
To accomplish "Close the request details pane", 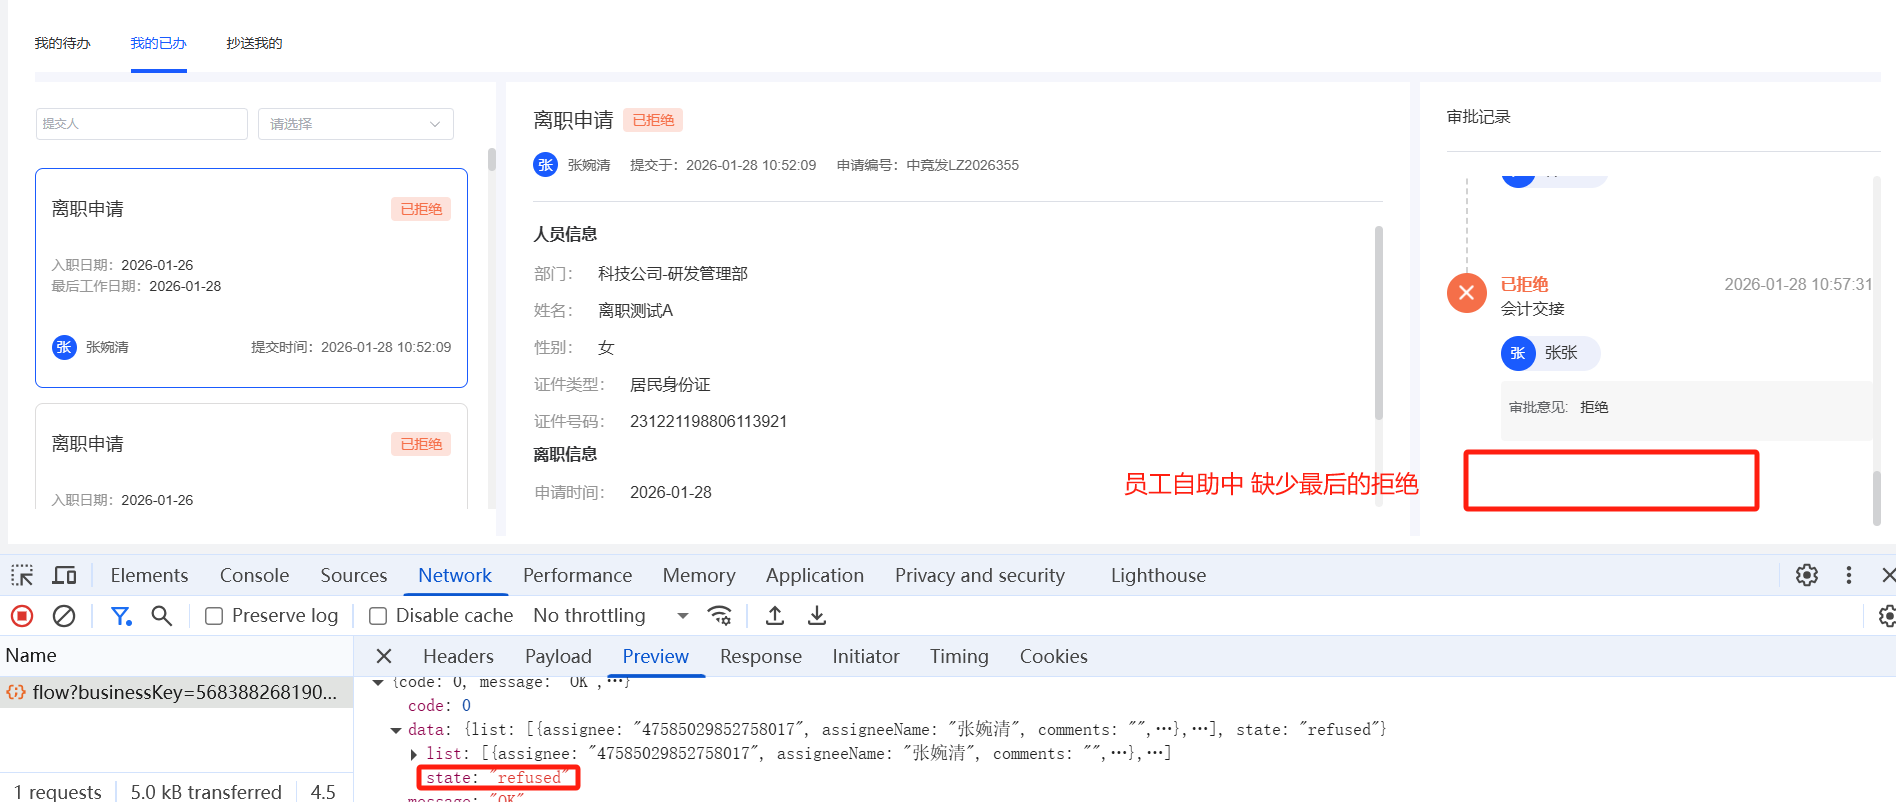I will [x=384, y=656].
